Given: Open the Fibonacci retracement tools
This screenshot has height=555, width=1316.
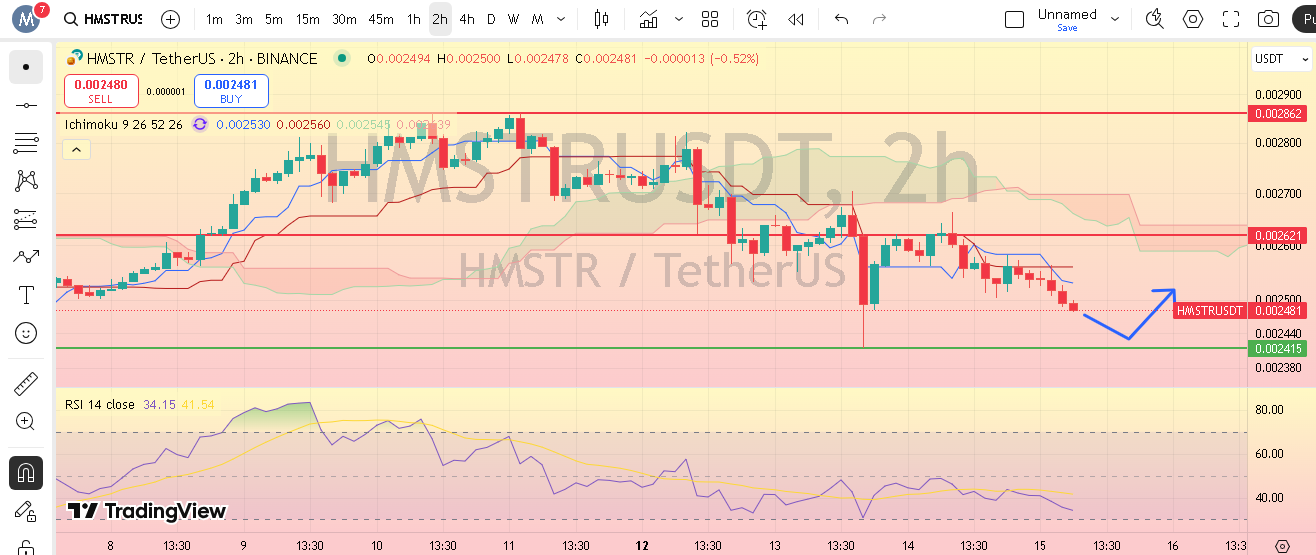Looking at the screenshot, I should point(26,143).
